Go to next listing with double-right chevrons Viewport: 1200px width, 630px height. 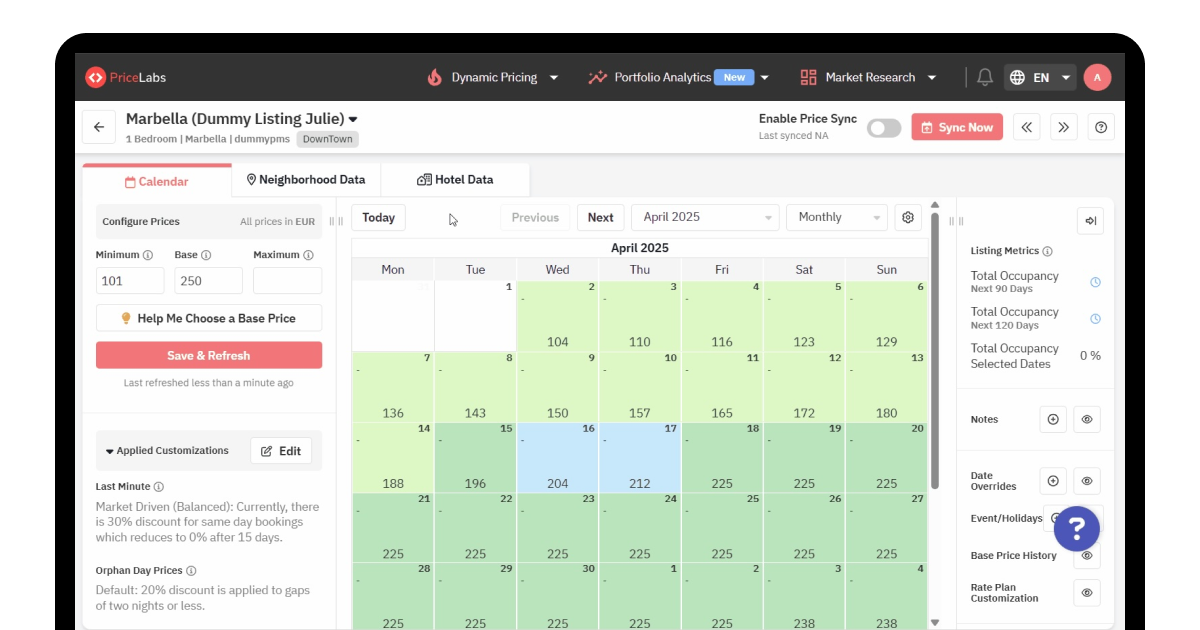coord(1064,127)
